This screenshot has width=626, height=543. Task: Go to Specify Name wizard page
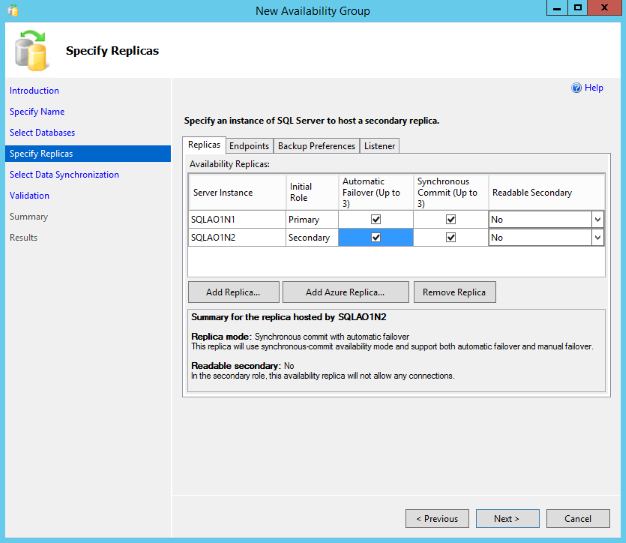click(37, 112)
